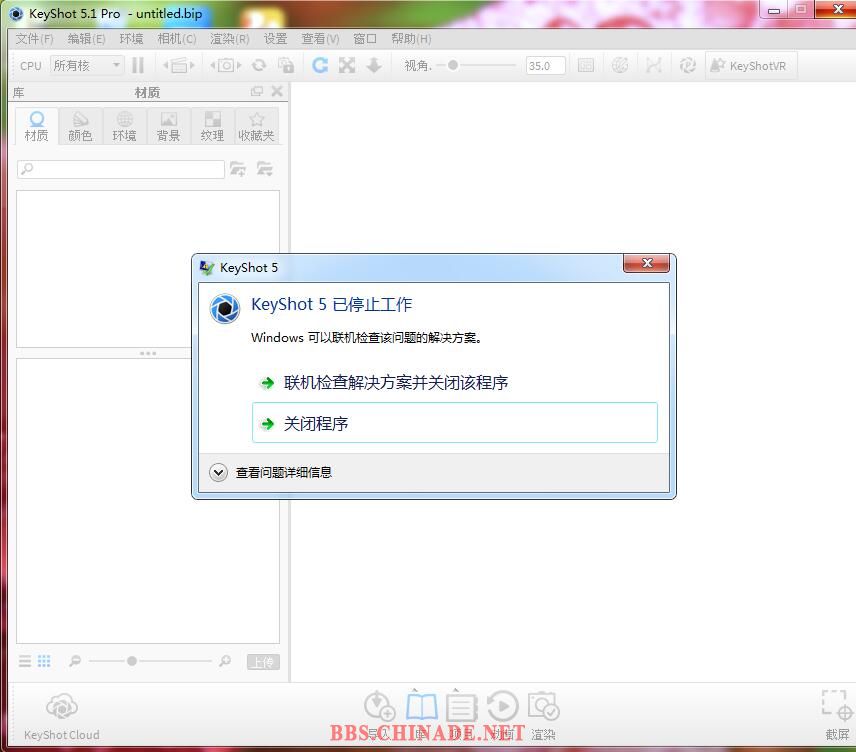This screenshot has height=752, width=856.
Task: Choose 联机检查解决方案并关闭该程序 option
Action: tap(395, 382)
